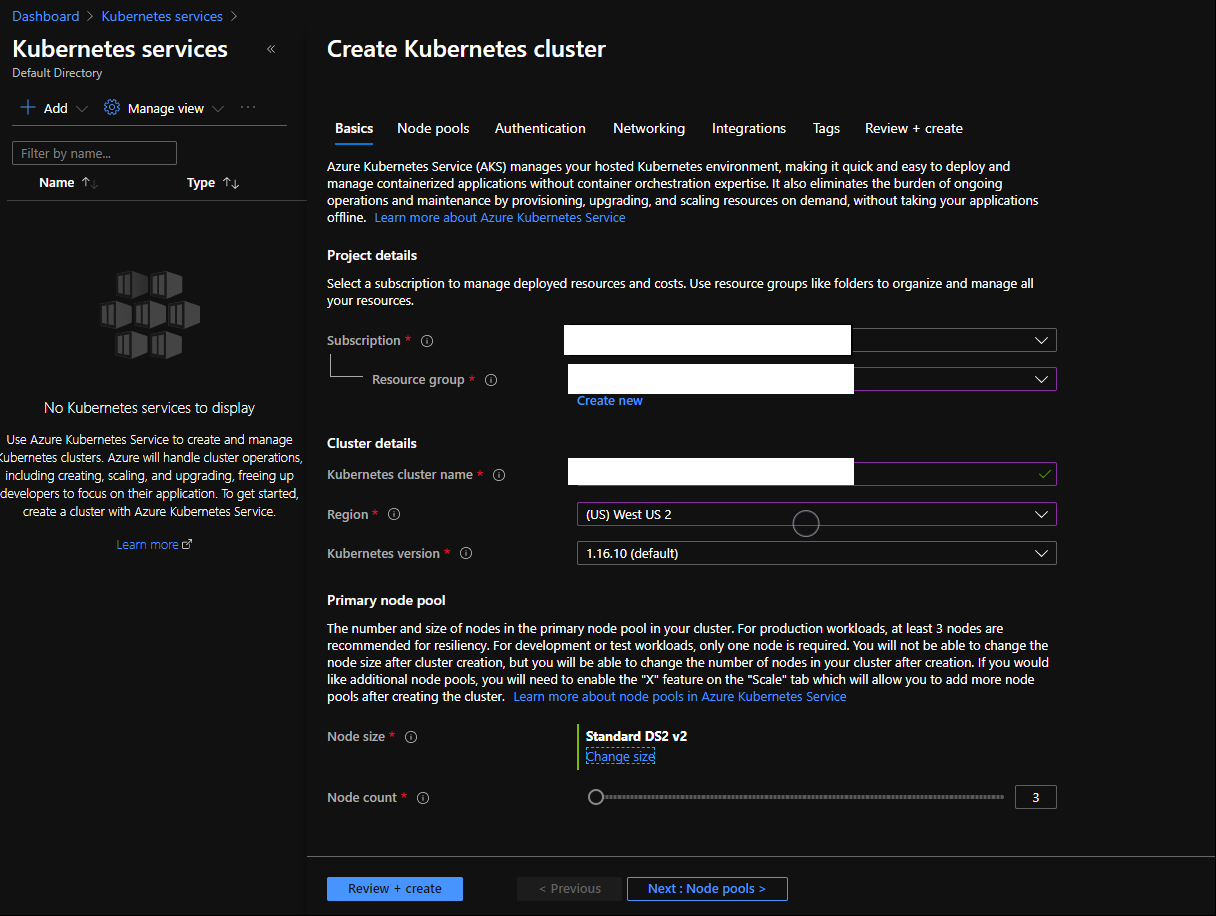Viewport: 1216px width, 916px height.
Task: Show the Subscription info tooltip icon
Action: pos(427,341)
